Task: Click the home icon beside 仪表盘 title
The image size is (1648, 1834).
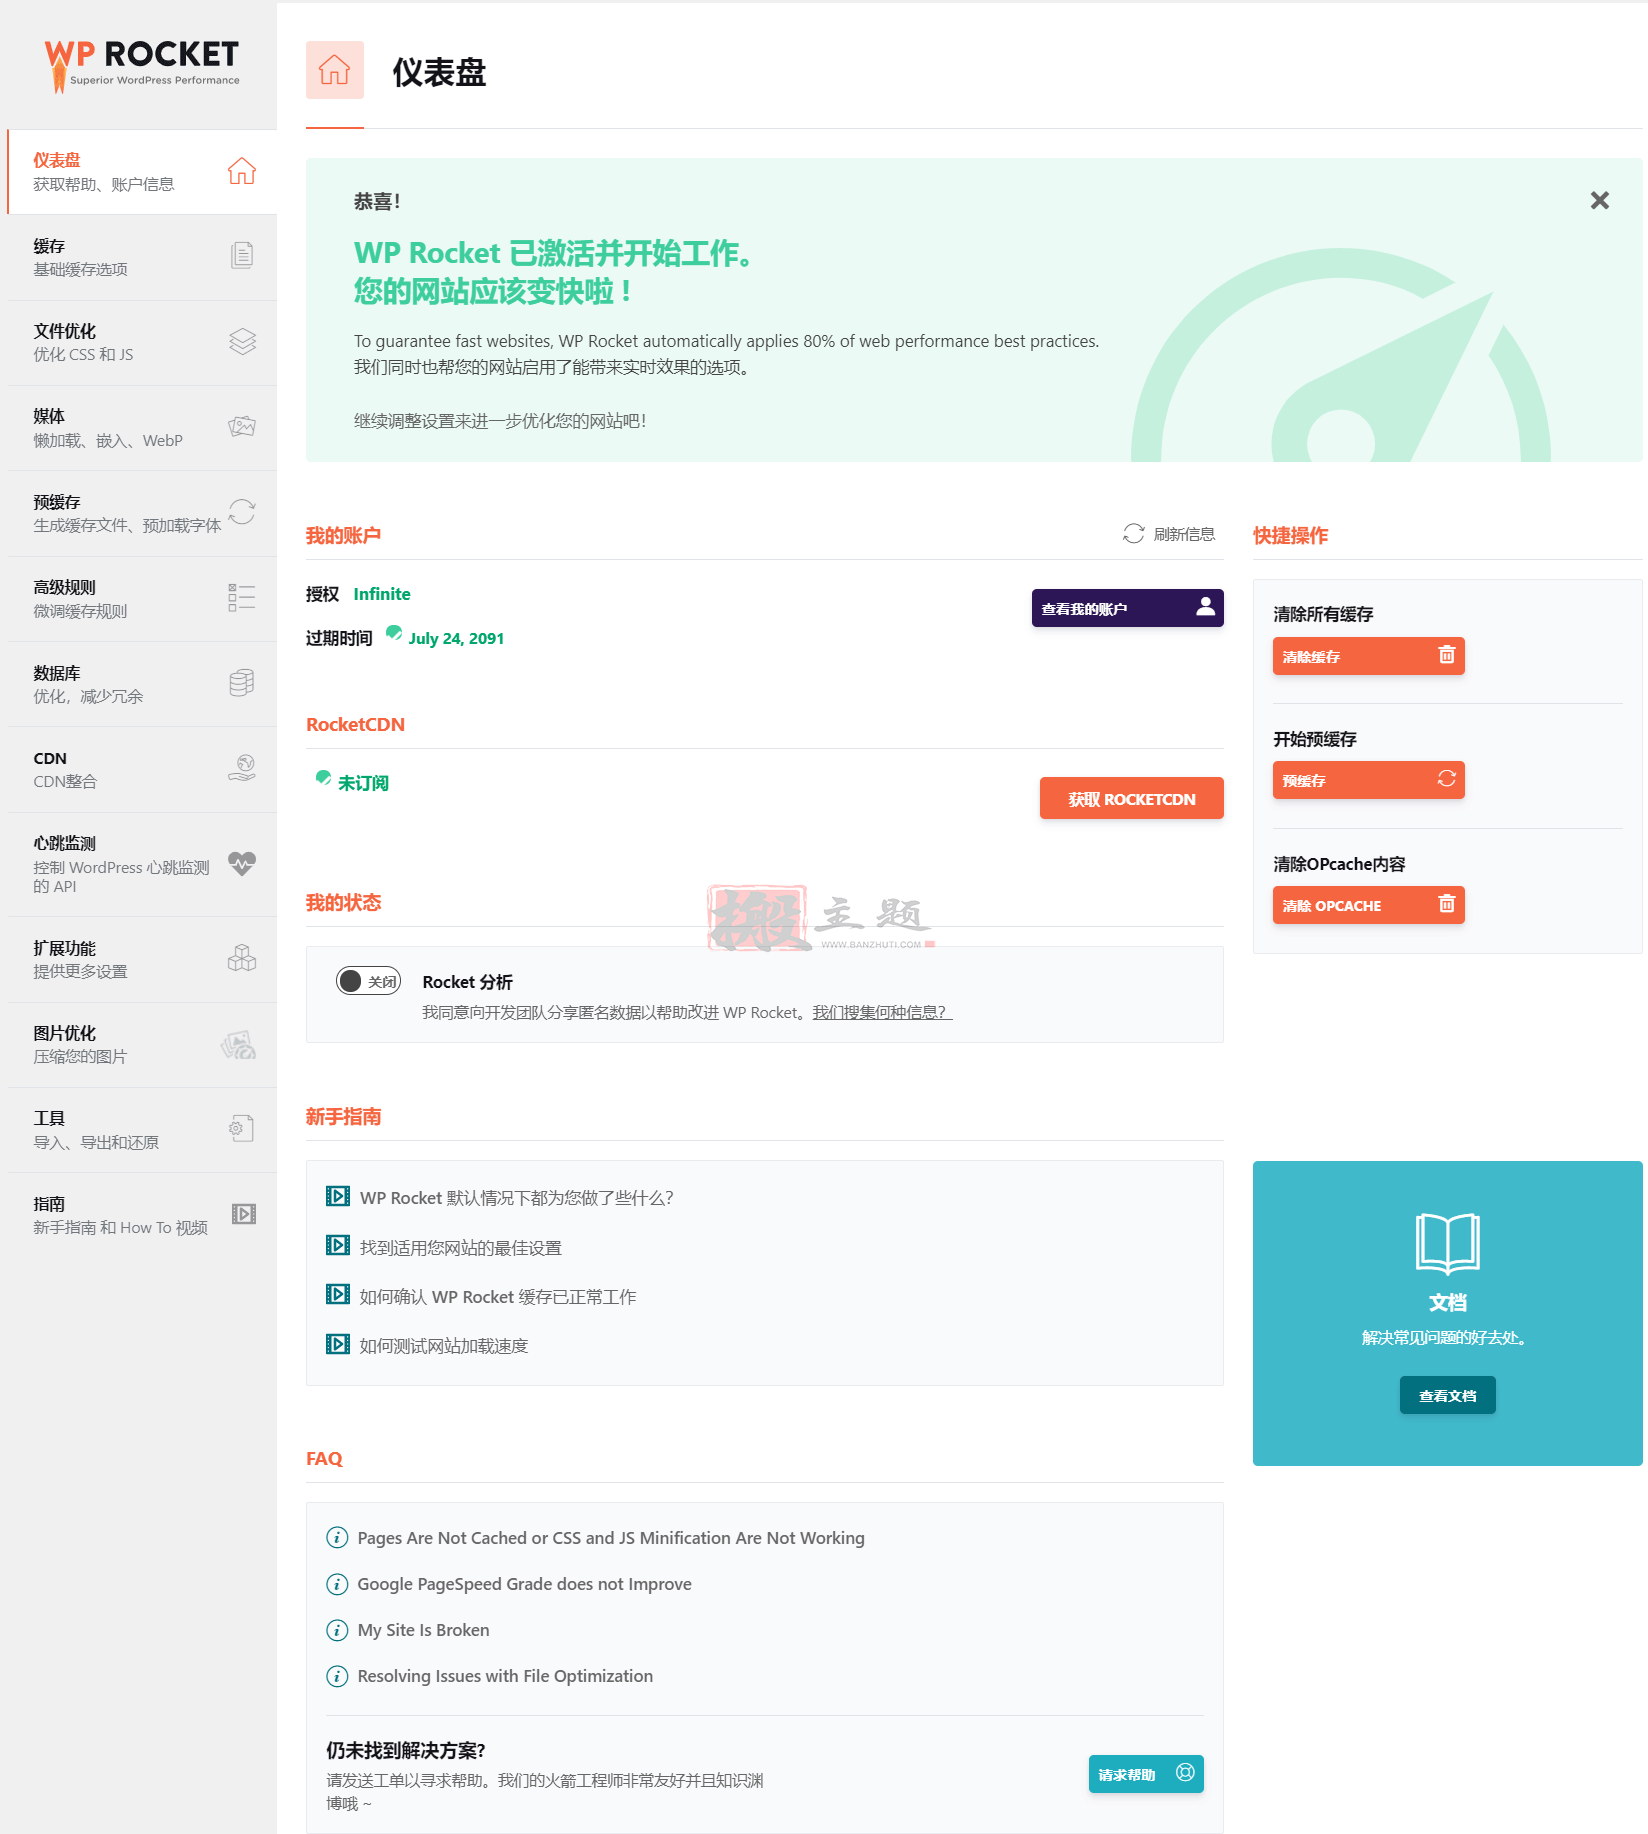Action: (334, 70)
